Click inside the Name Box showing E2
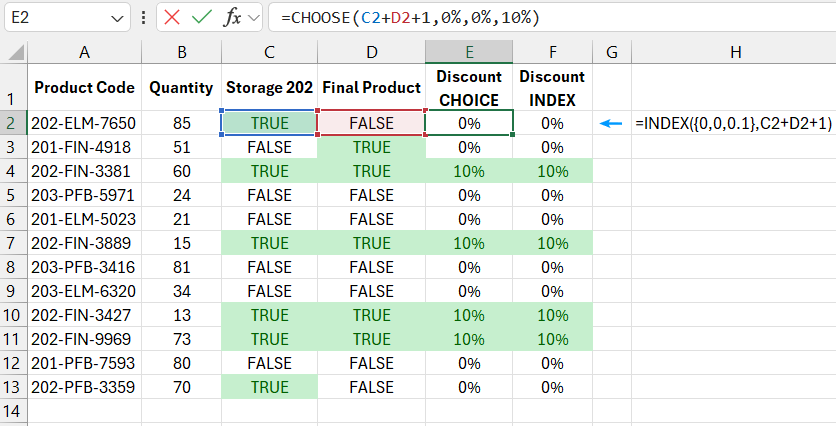 [x=55, y=17]
